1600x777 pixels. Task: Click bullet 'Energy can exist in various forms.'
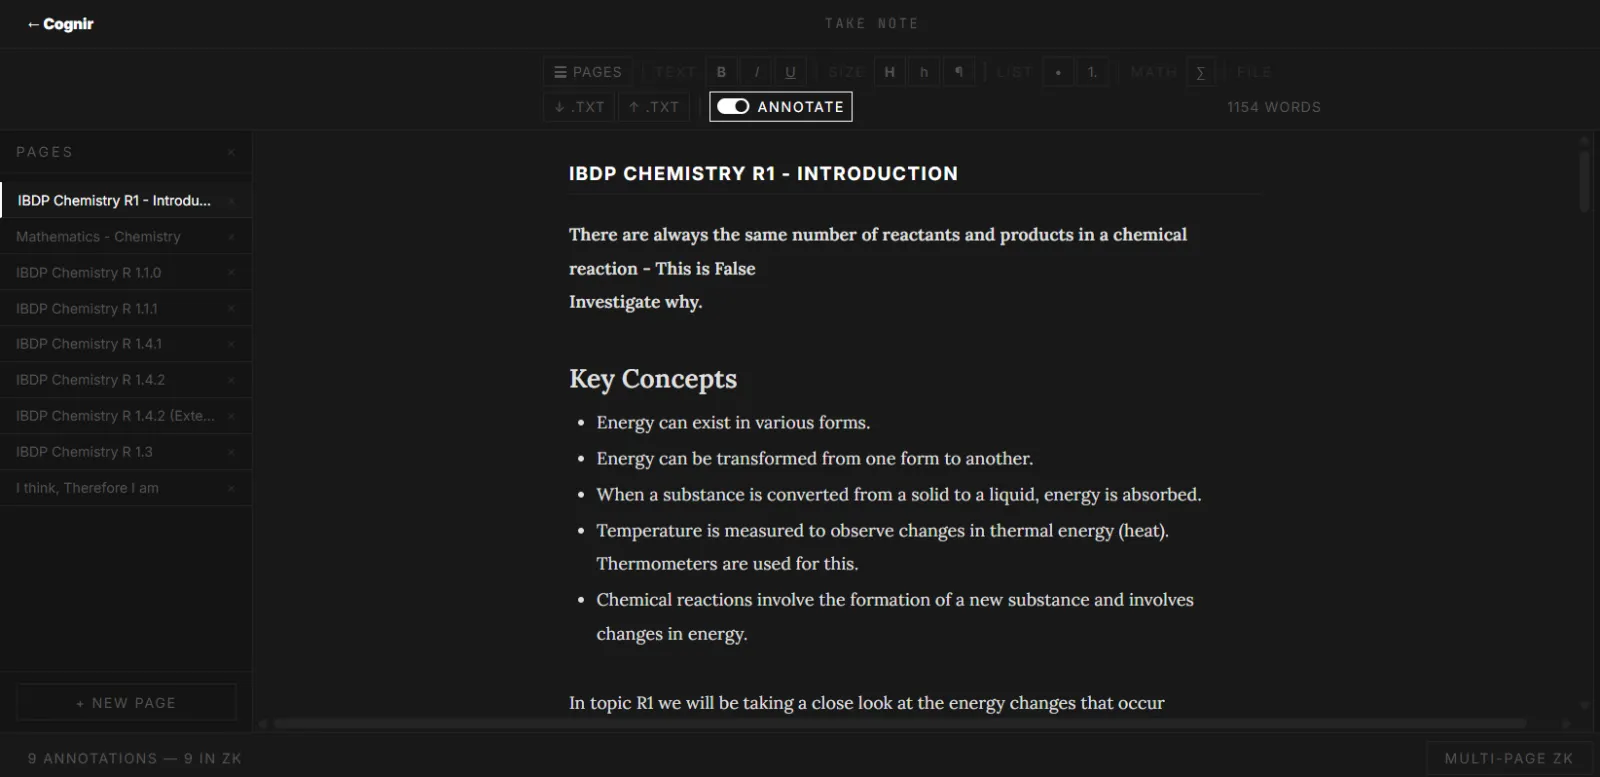click(733, 423)
